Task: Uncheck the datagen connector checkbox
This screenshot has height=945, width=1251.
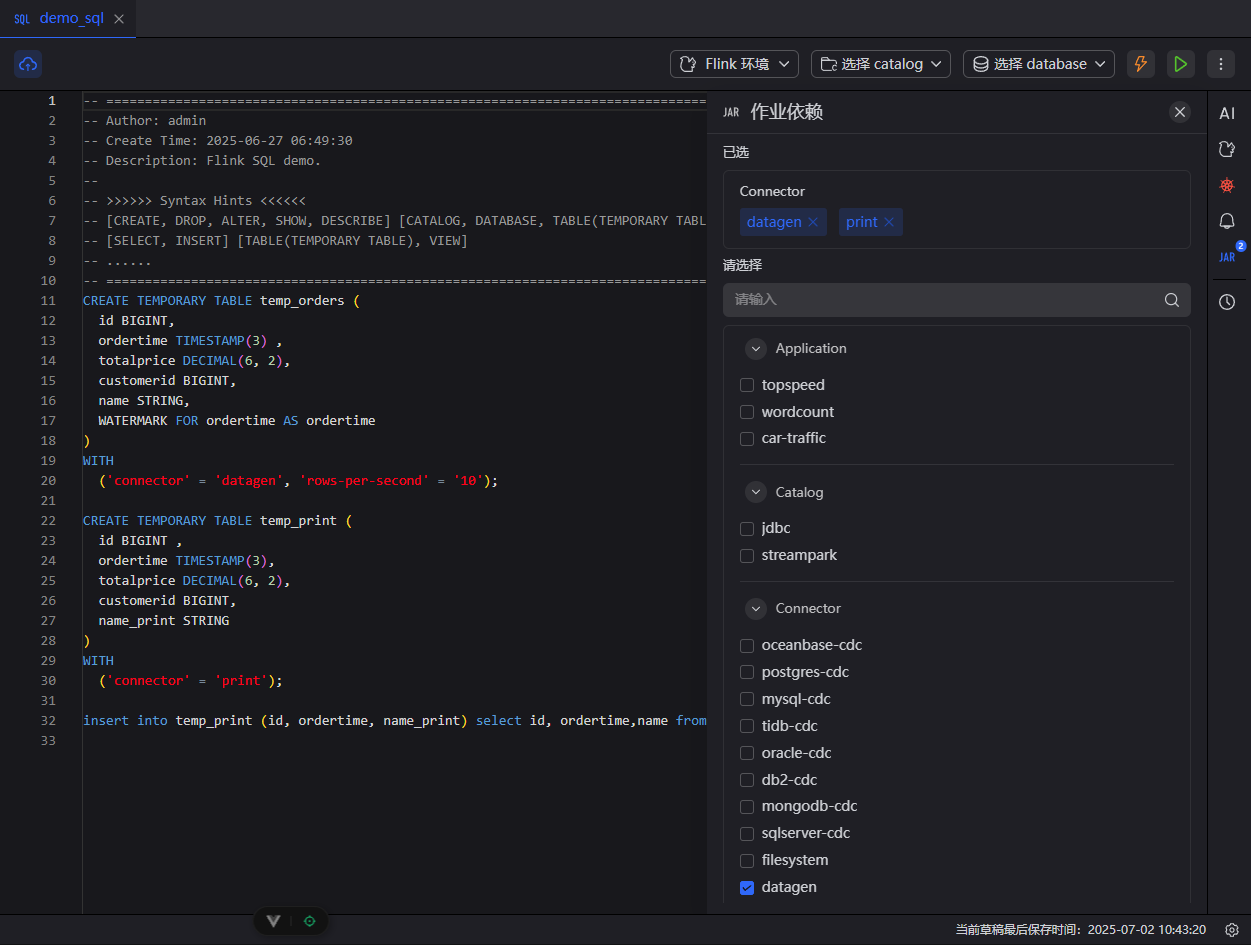Action: pos(747,887)
